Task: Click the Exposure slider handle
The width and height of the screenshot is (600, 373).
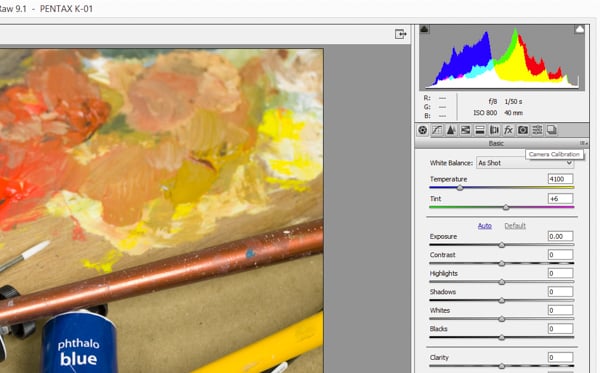Action: pyautogui.click(x=502, y=245)
